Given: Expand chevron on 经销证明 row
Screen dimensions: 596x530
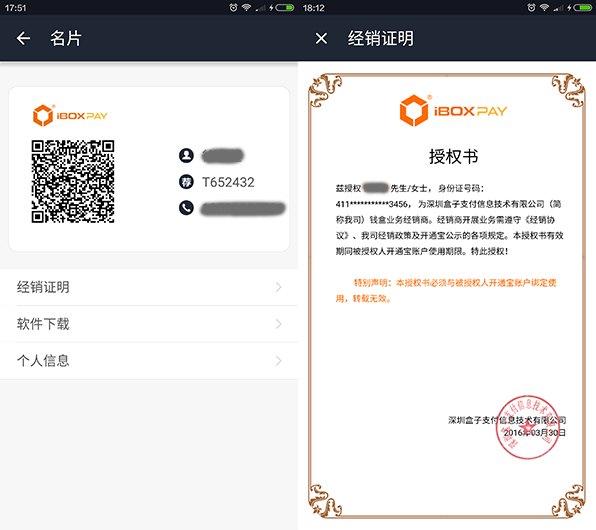Looking at the screenshot, I should coord(279,287).
